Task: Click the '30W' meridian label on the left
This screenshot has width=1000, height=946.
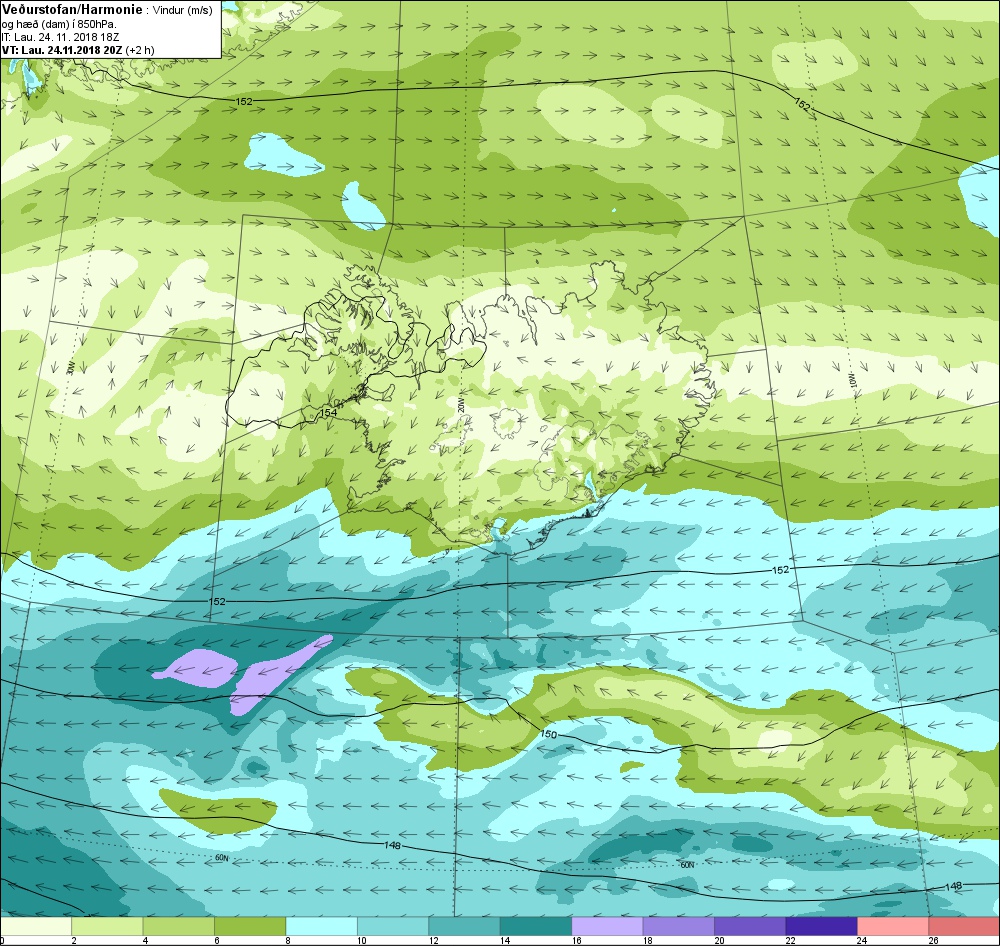Action: point(71,368)
